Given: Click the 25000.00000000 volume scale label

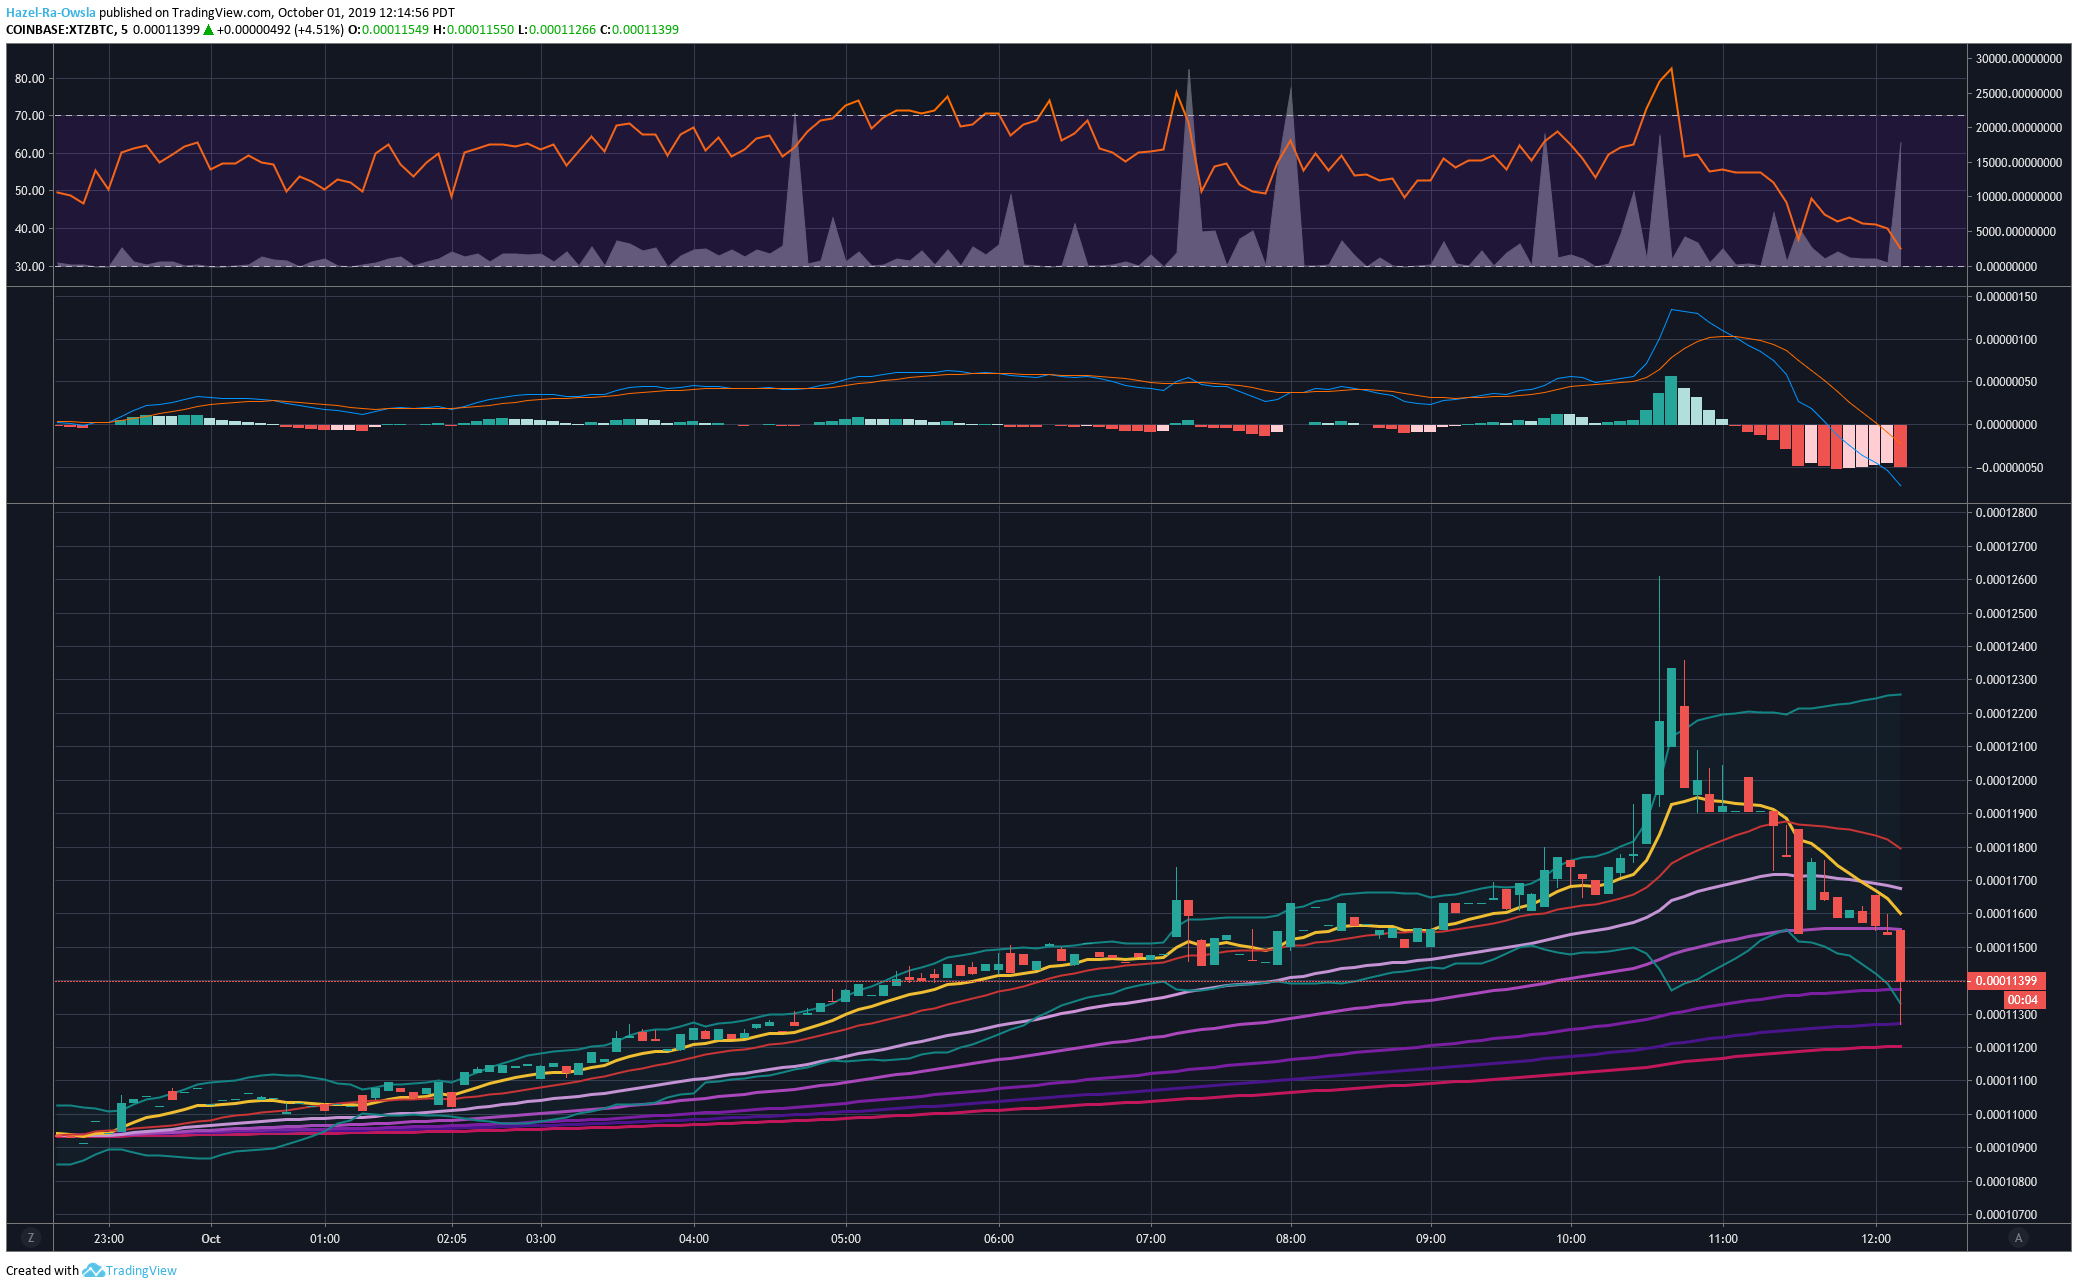Looking at the screenshot, I should pyautogui.click(x=2019, y=94).
